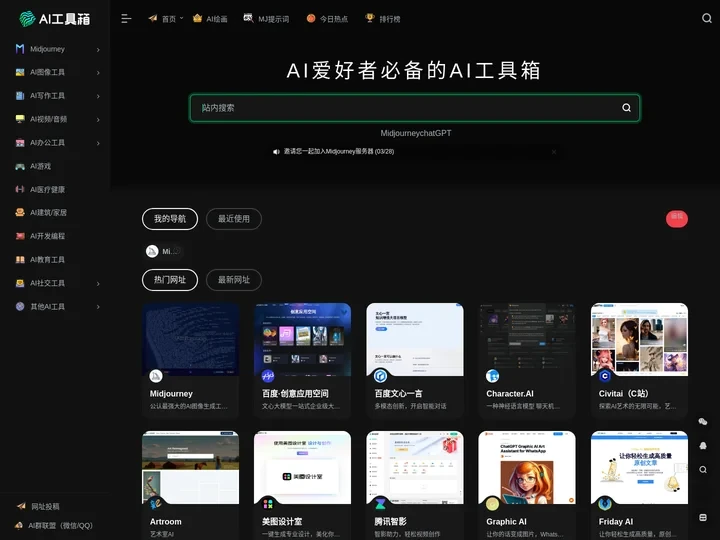
Task: Click the AI办公工具 sidebar icon
Action: [20, 142]
